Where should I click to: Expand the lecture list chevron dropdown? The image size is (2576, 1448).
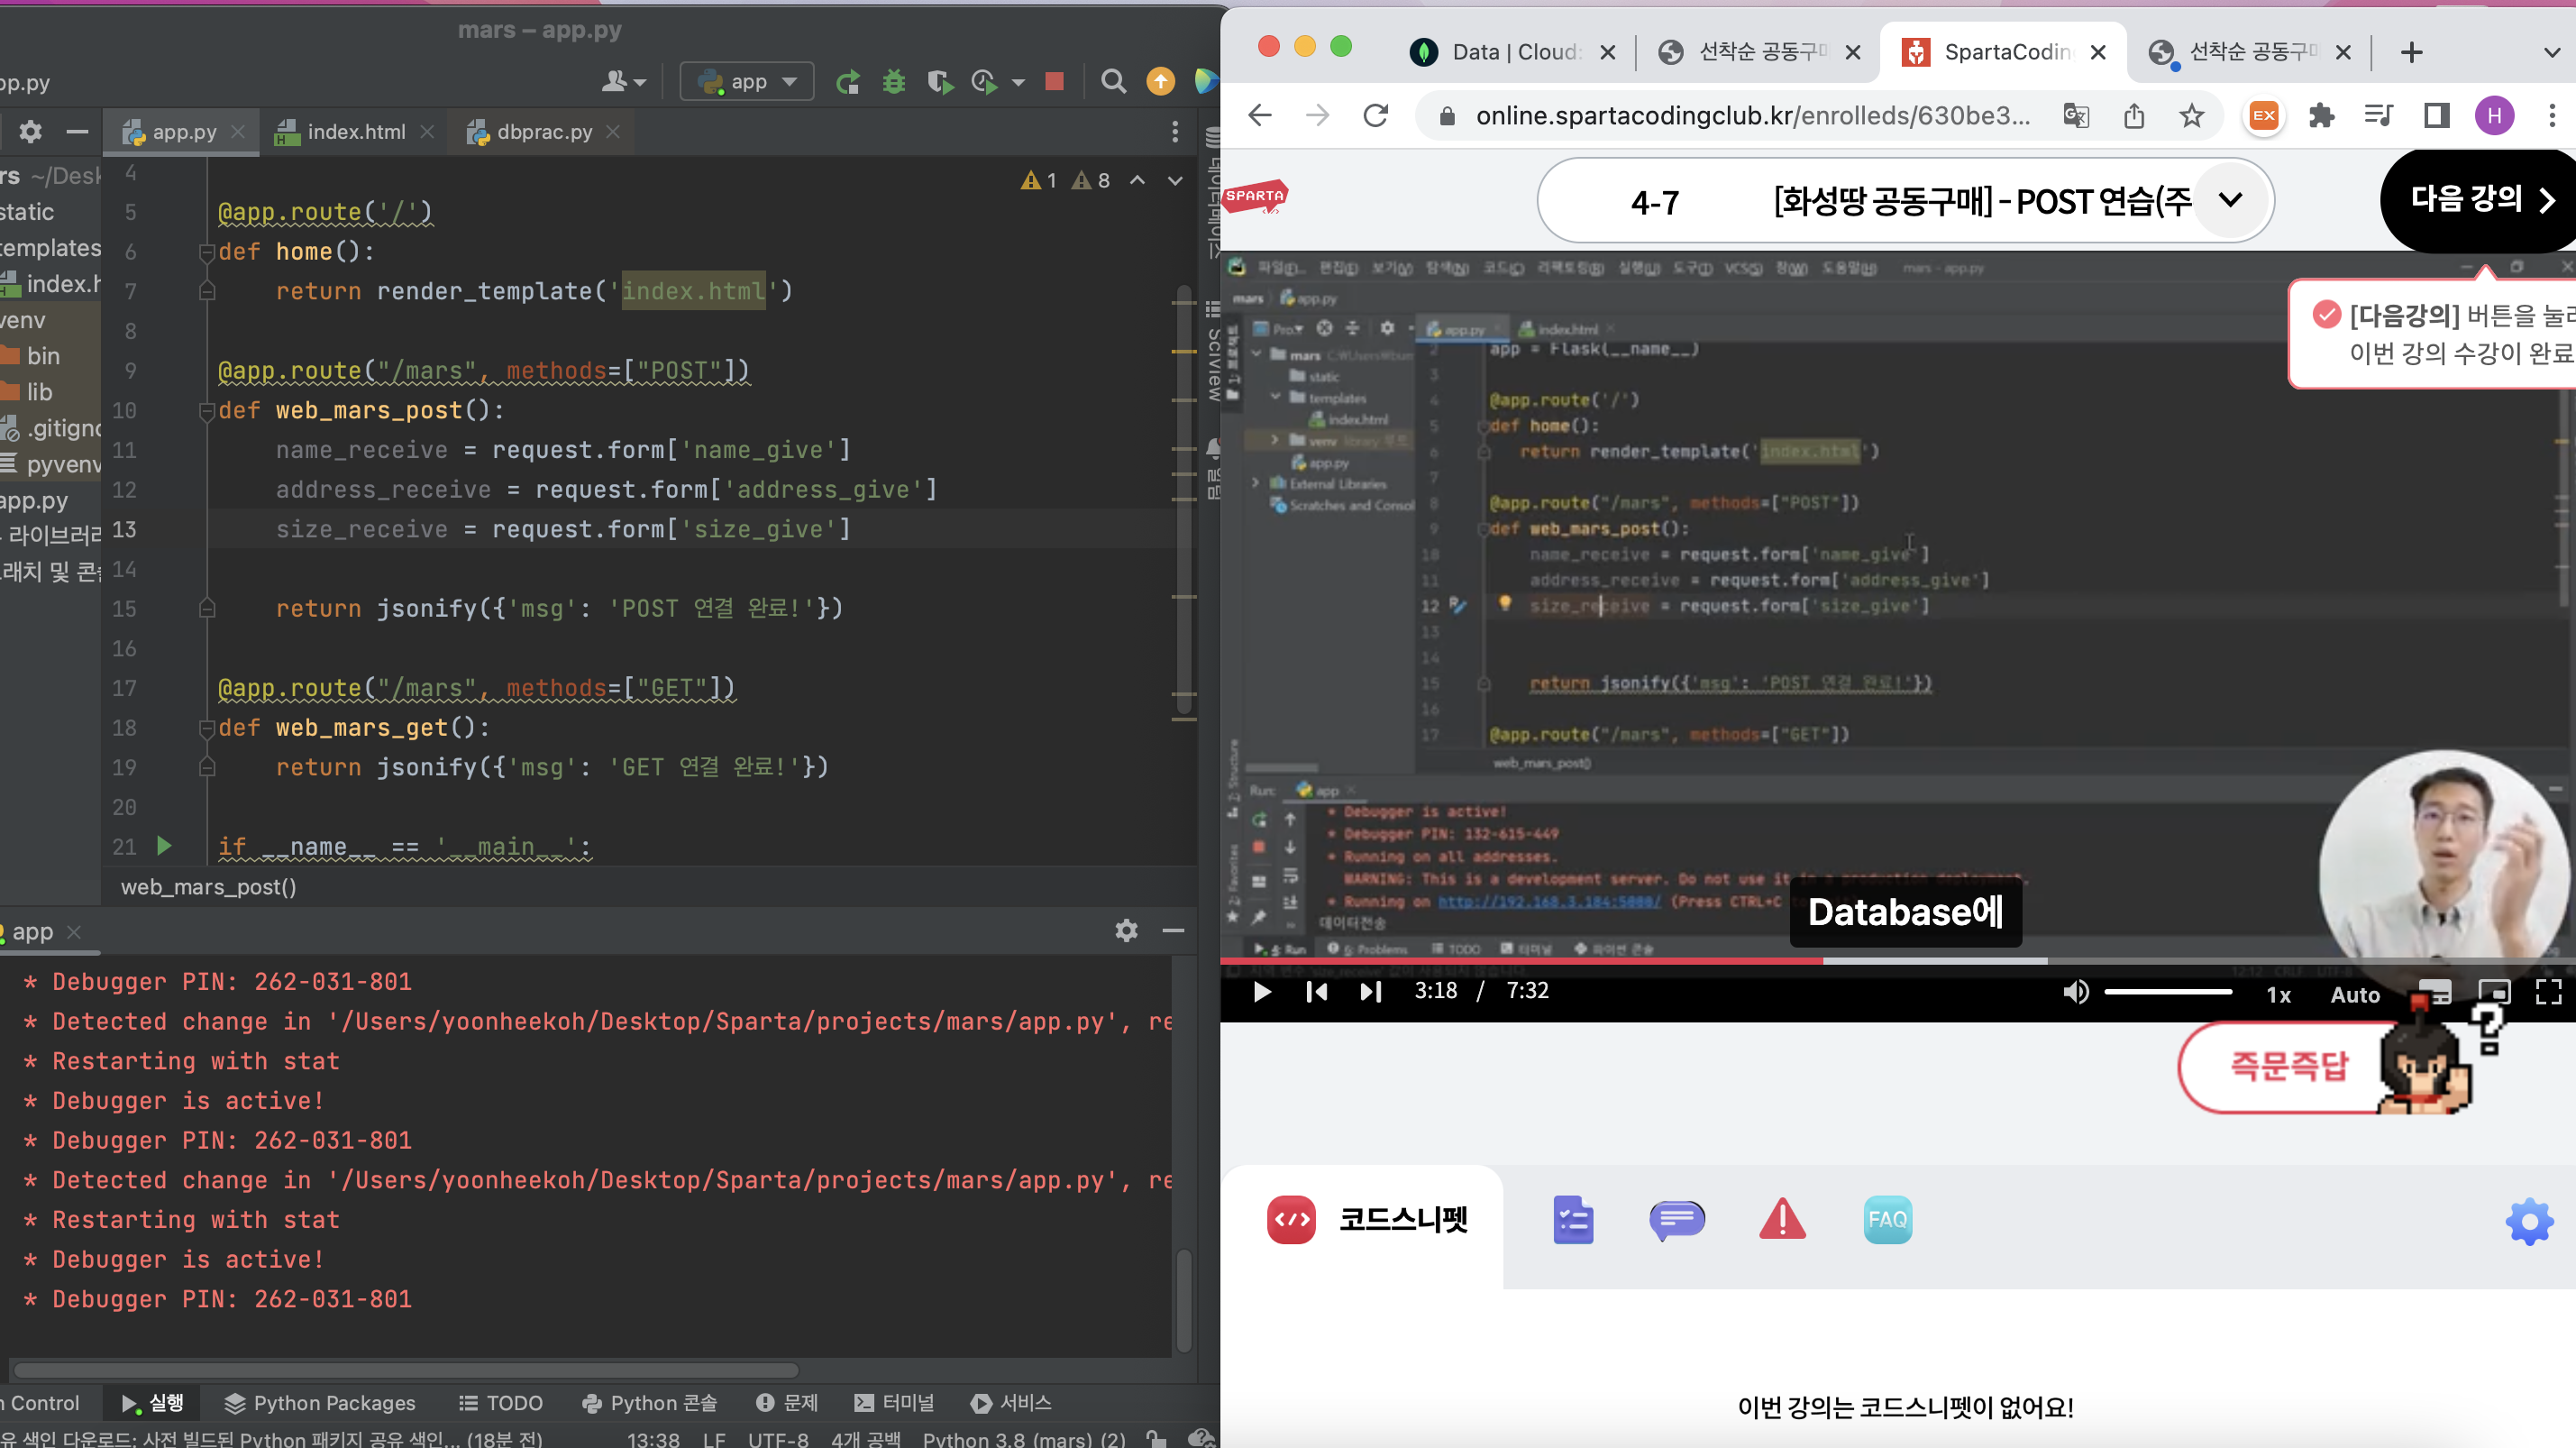click(x=2230, y=200)
